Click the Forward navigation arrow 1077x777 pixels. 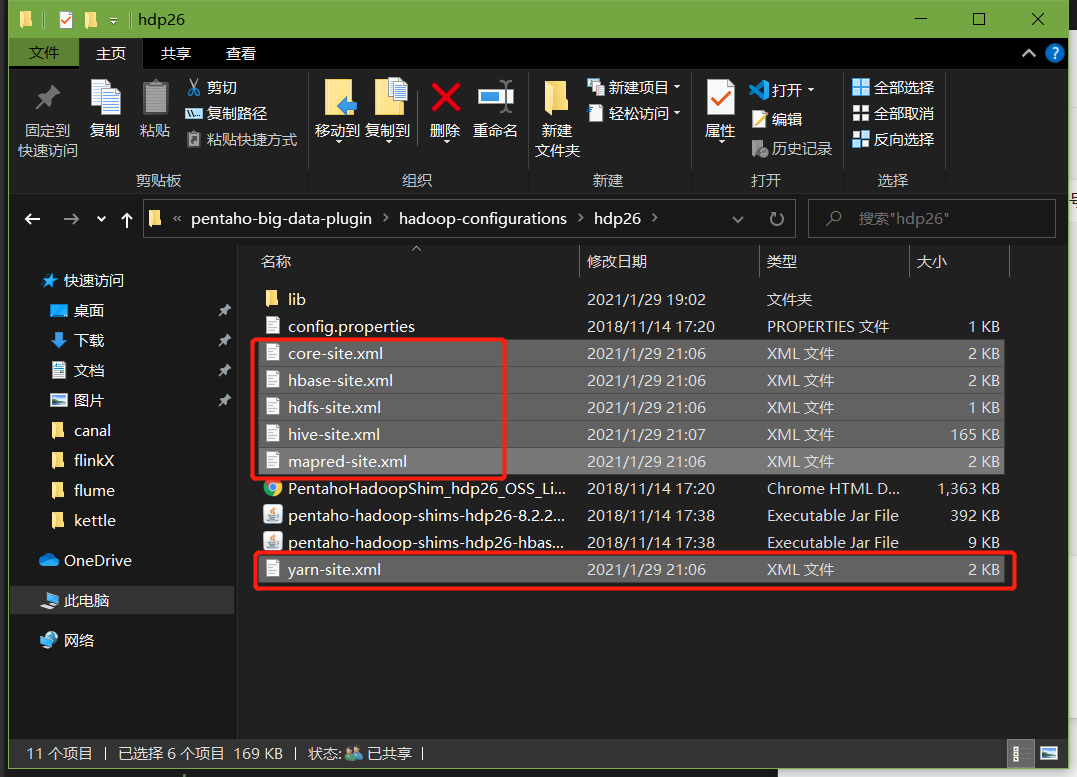click(71, 219)
